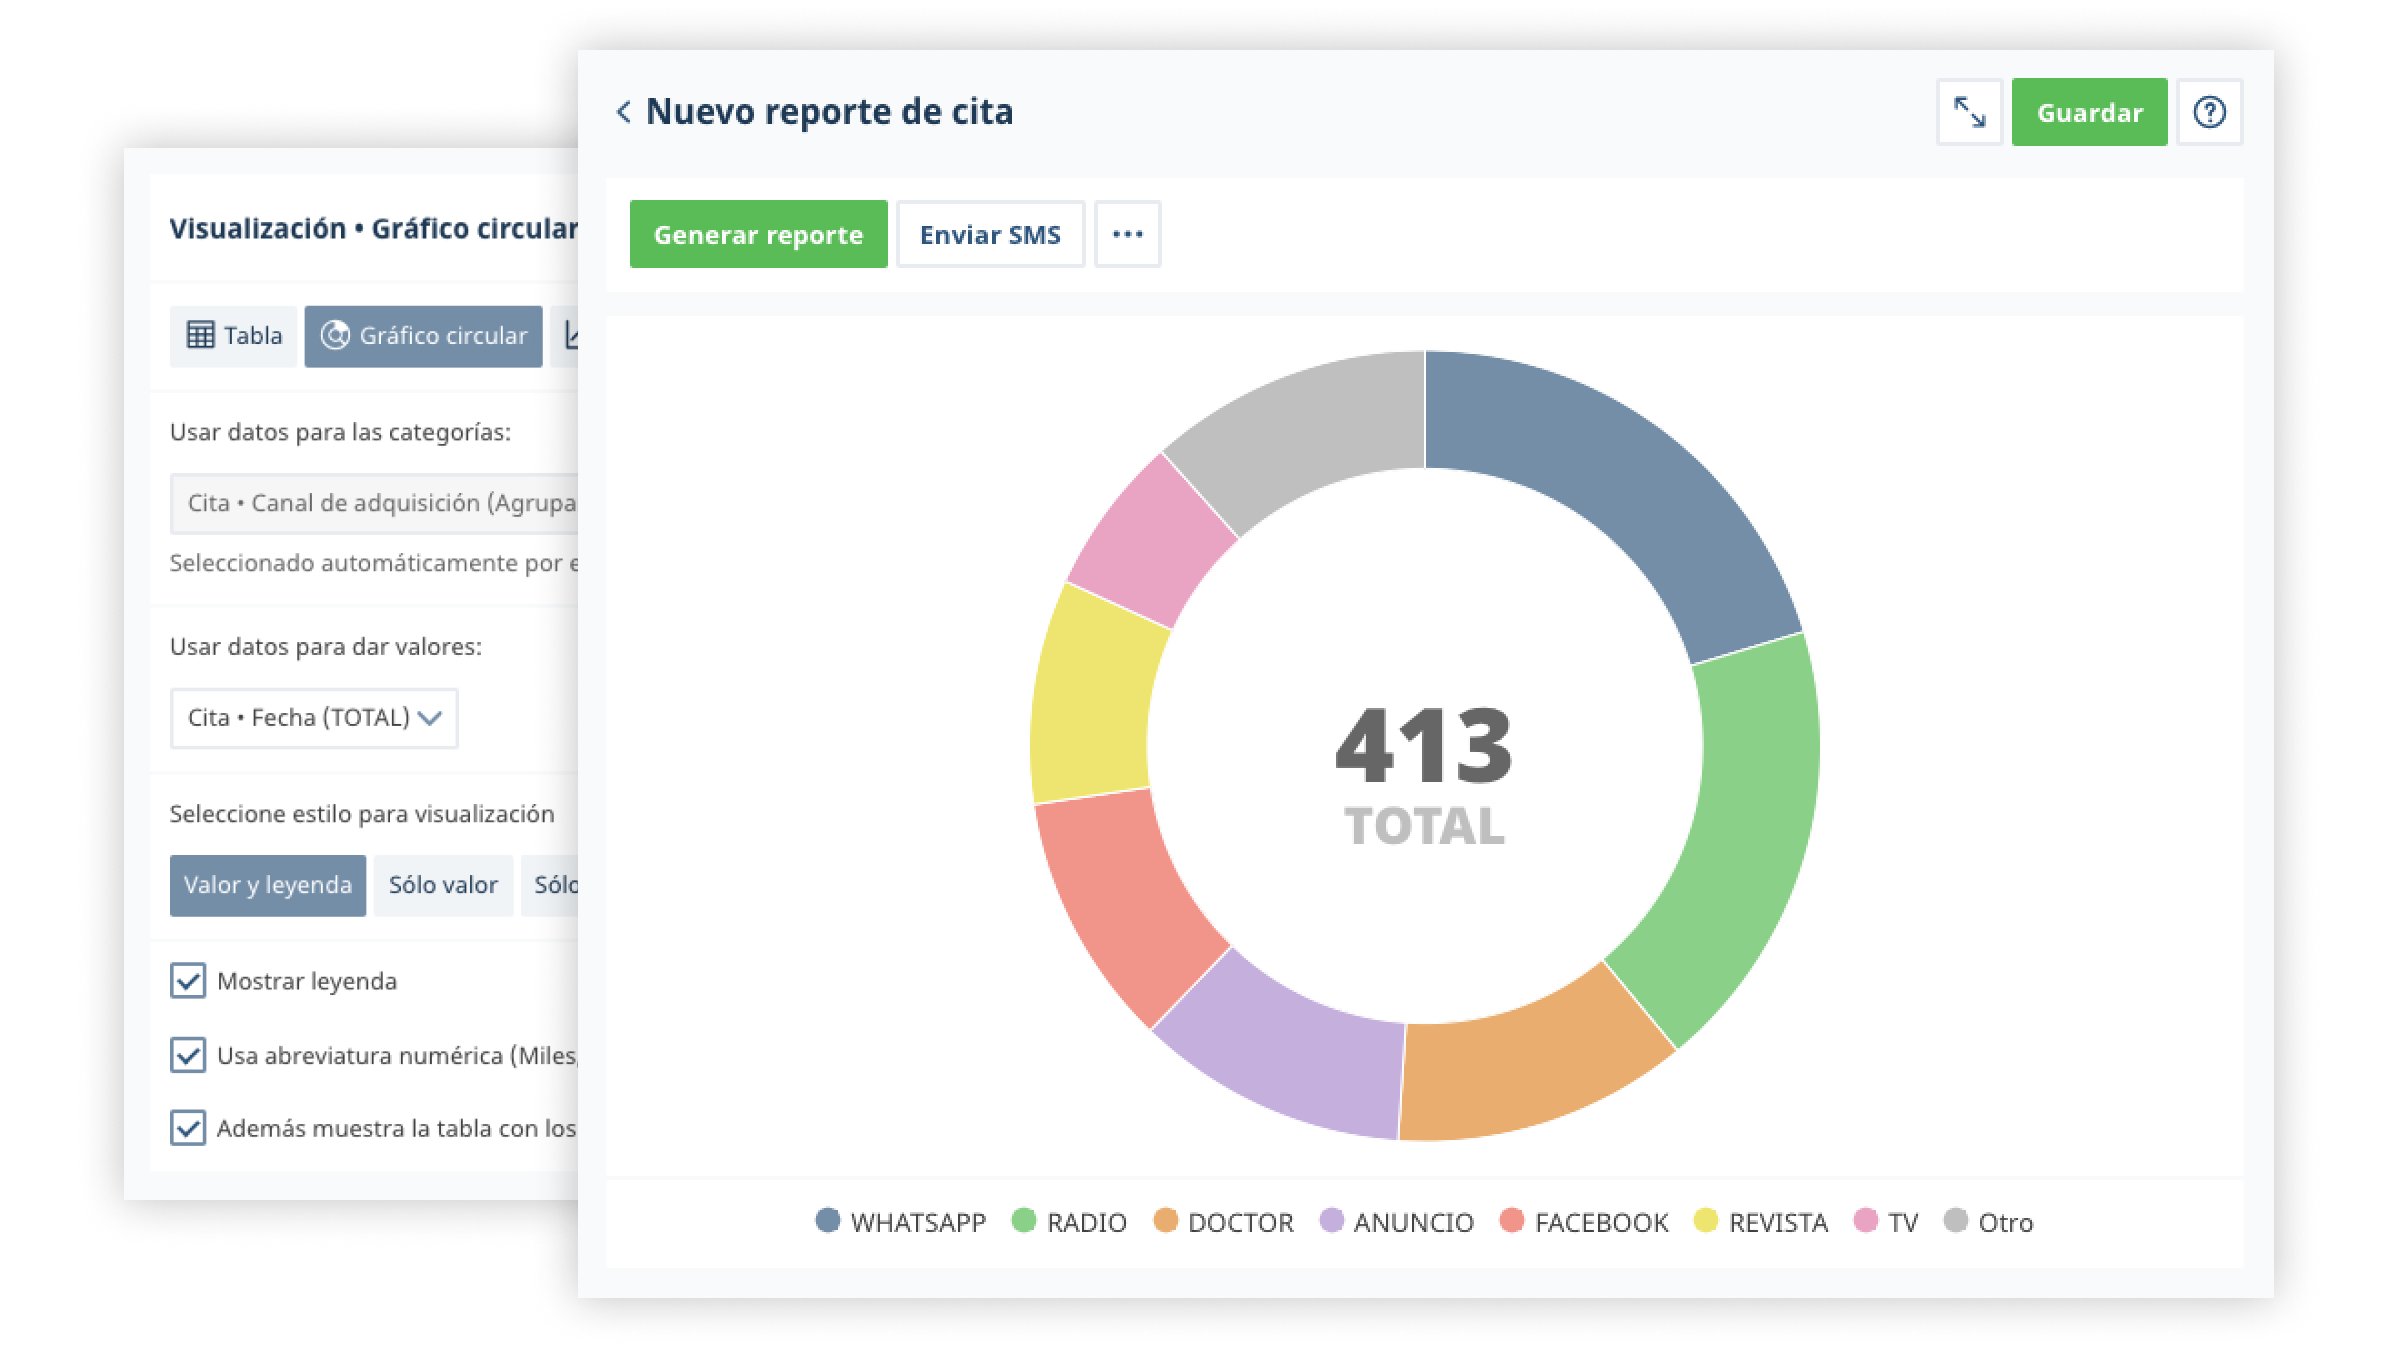2400x1348 pixels.
Task: Toggle Además muestra la tabla checkbox
Action: point(188,1128)
